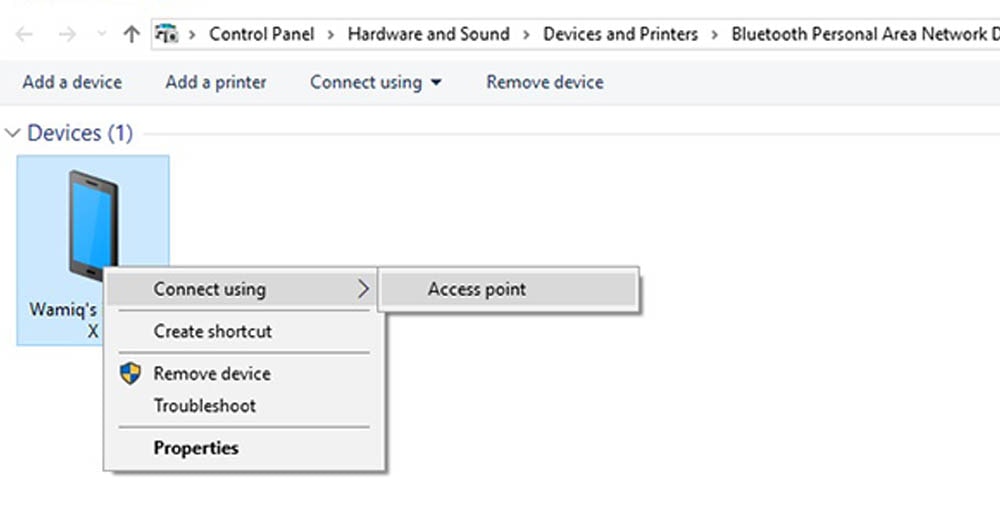Expand the Connect using submenu arrow
This screenshot has width=1000, height=525.
pos(363,289)
